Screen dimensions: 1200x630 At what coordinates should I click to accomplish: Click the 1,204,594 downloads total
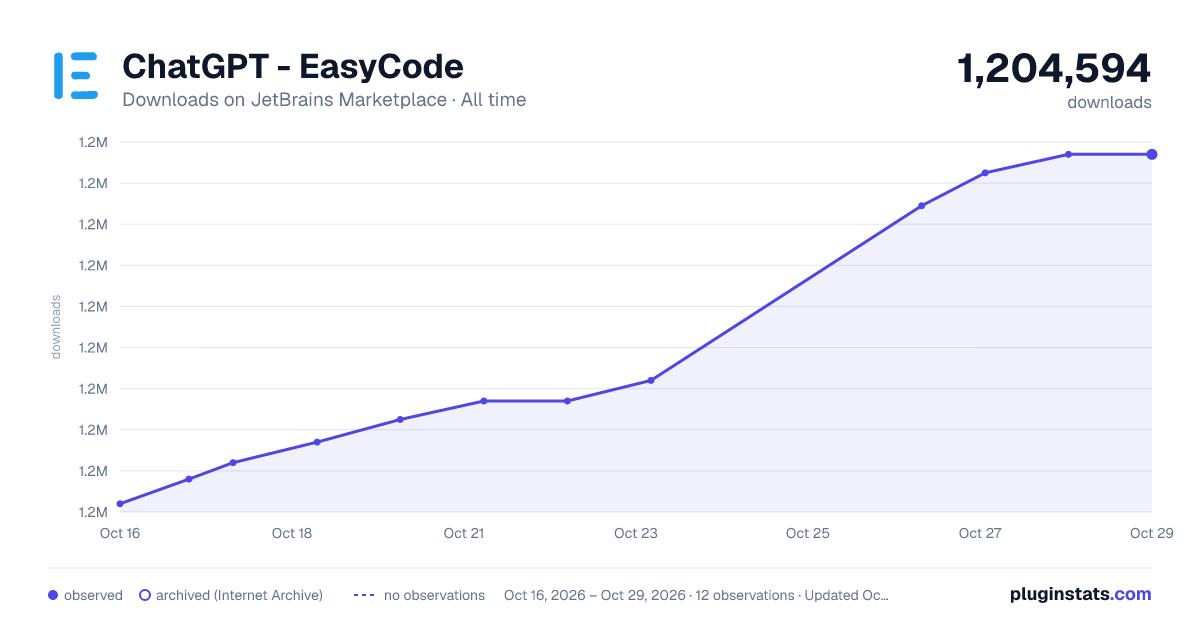pyautogui.click(x=1054, y=69)
